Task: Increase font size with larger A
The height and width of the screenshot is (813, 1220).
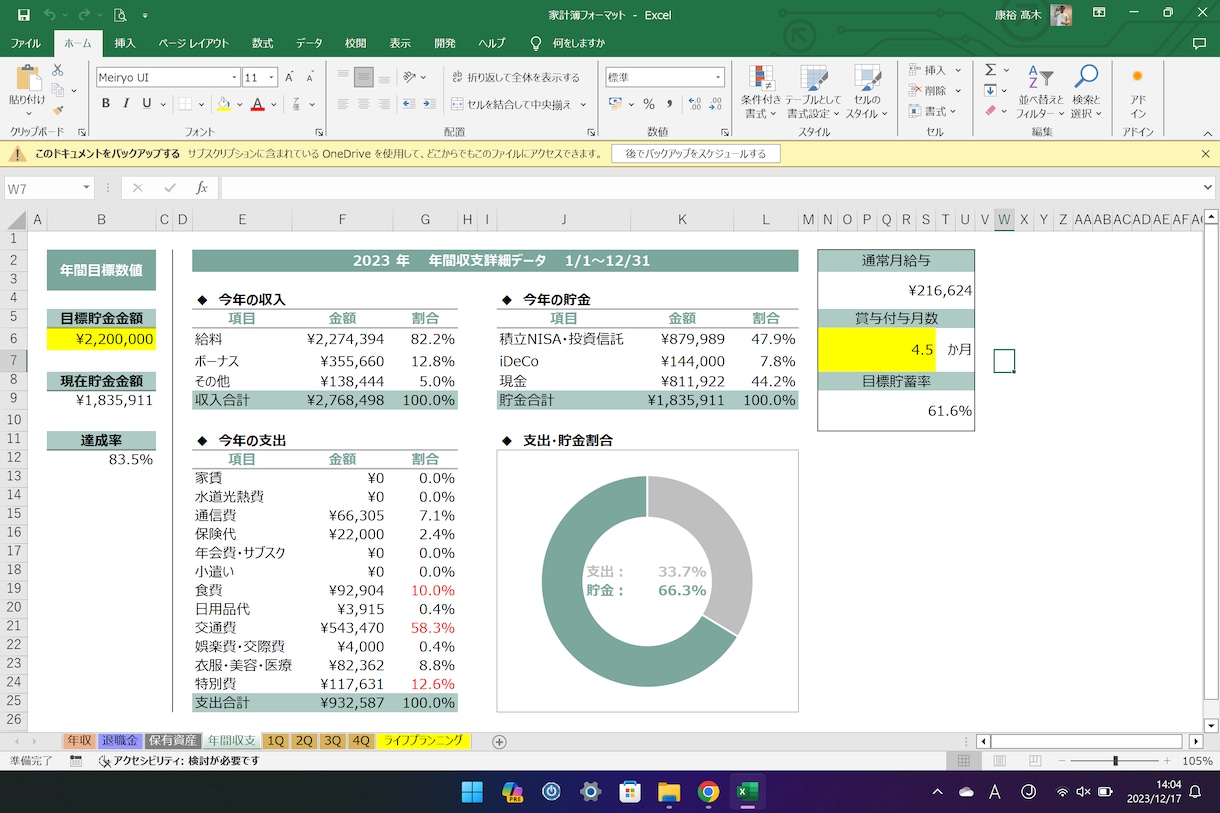Action: 289,77
